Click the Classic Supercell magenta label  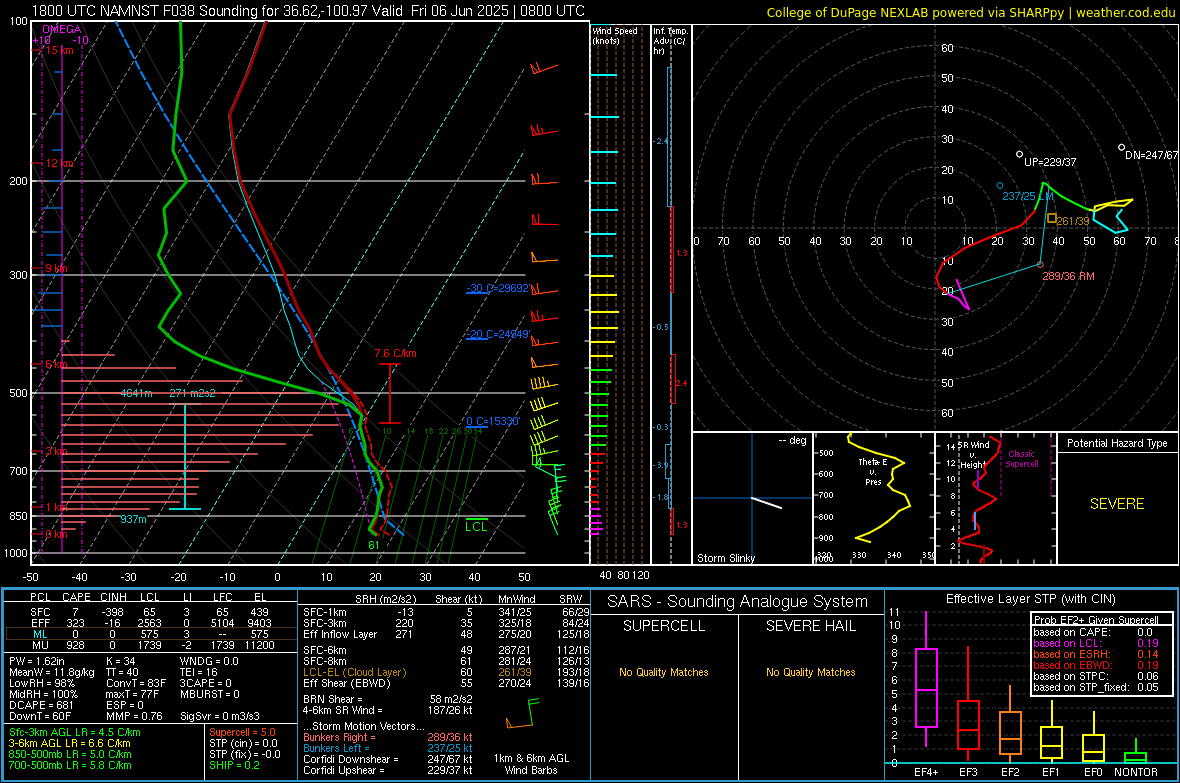tap(1022, 459)
